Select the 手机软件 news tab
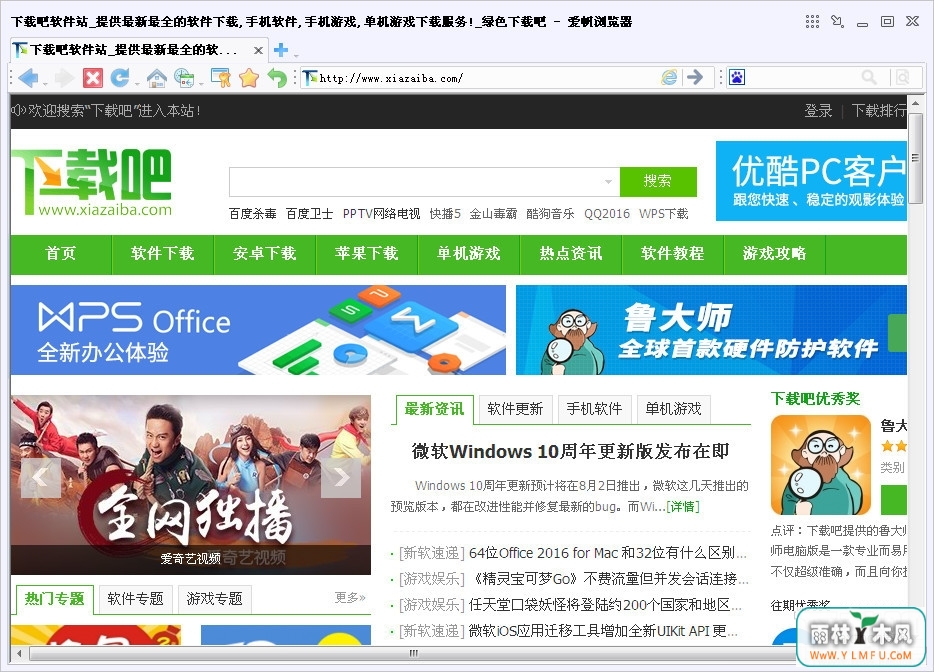This screenshot has width=934, height=672. [594, 409]
